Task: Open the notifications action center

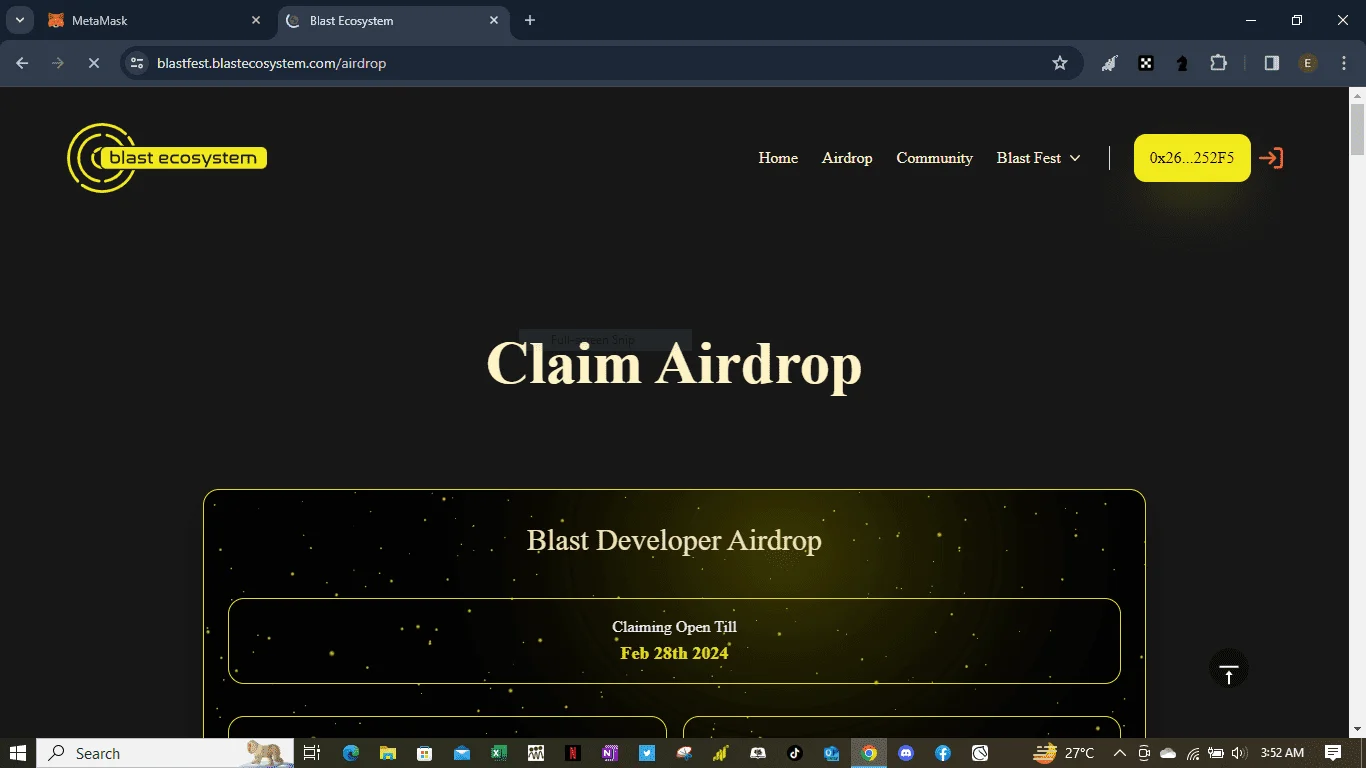Action: pos(1333,753)
